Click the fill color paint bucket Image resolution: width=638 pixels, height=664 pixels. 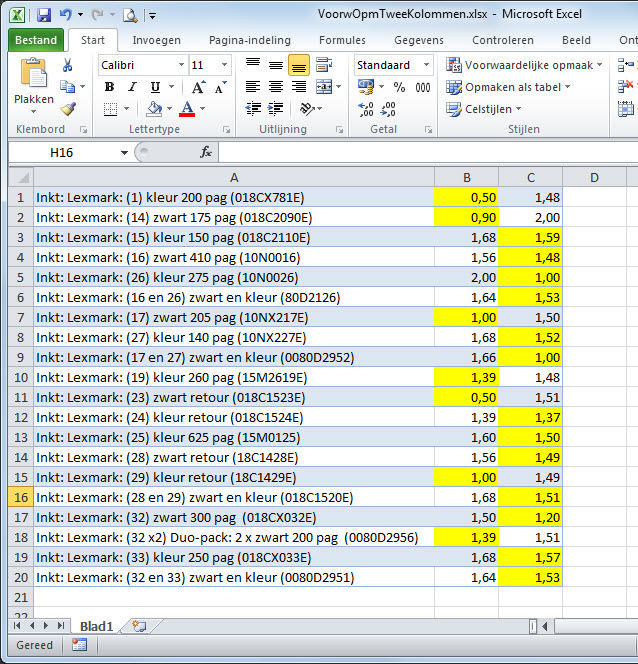154,109
